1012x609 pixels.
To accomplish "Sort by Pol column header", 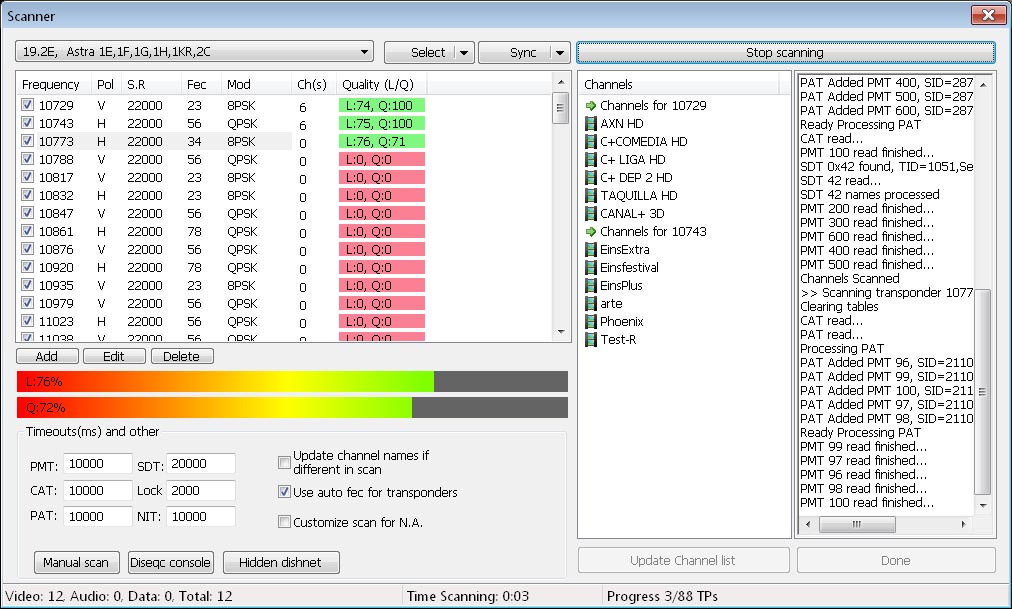I will pos(106,85).
